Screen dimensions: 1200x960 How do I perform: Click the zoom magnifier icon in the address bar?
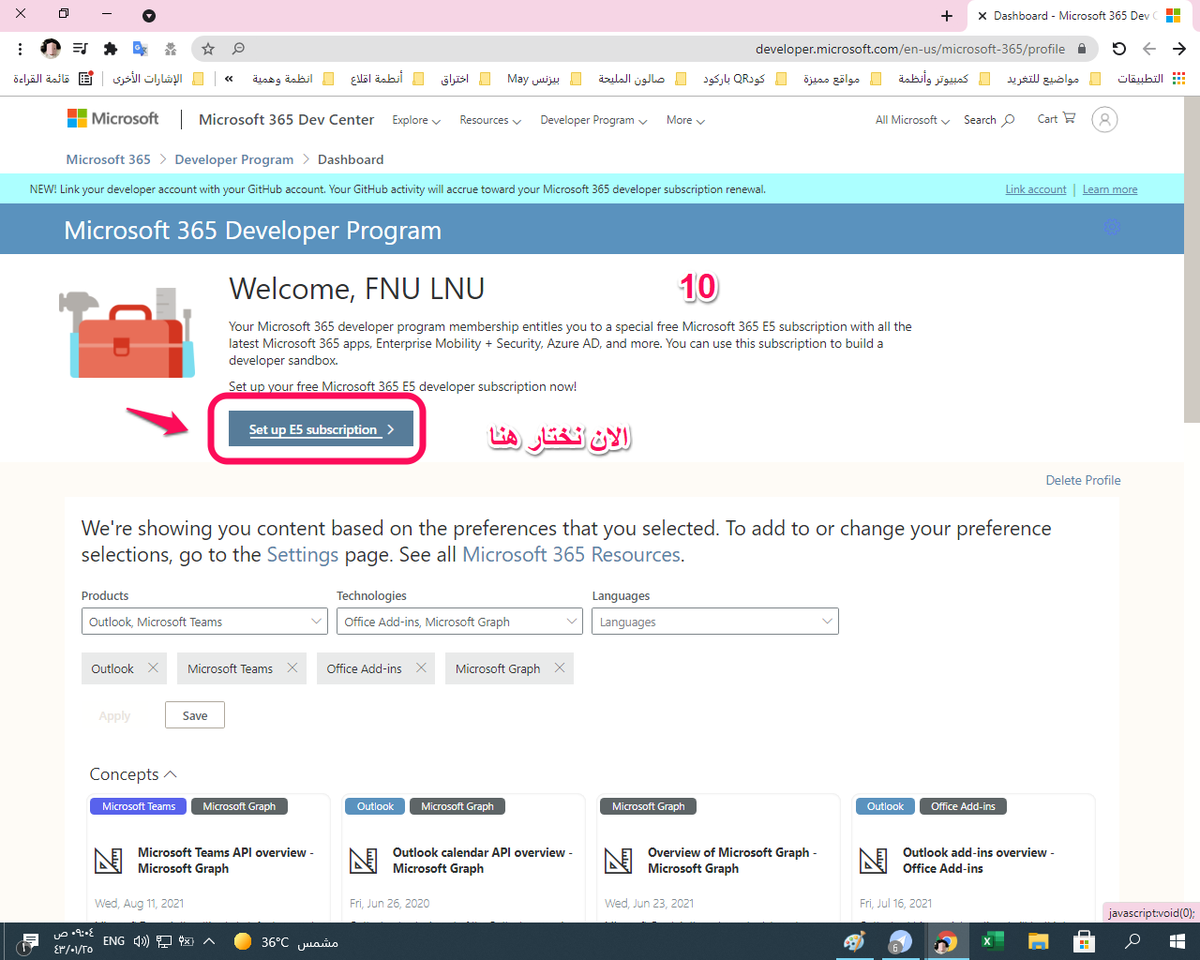[x=238, y=48]
